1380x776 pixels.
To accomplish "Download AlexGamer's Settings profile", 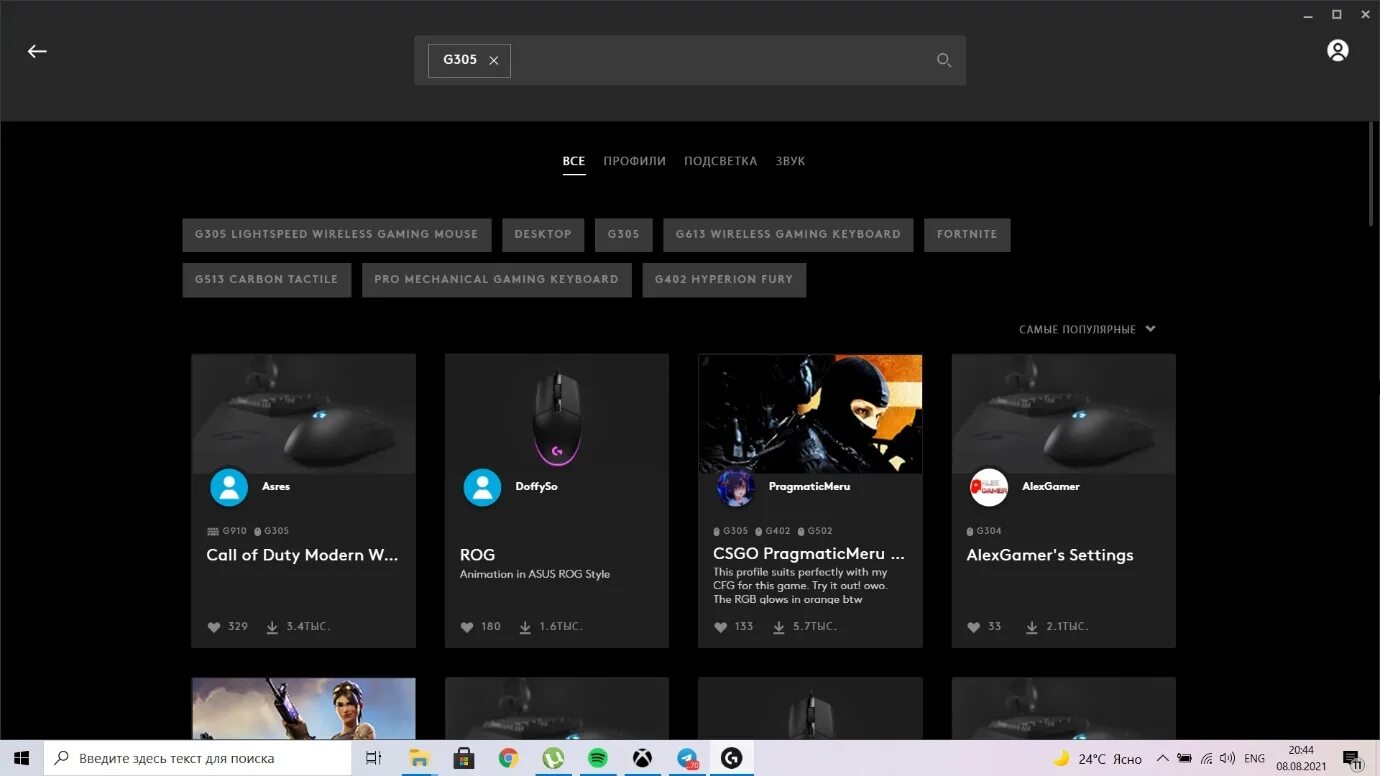I will (x=1032, y=627).
